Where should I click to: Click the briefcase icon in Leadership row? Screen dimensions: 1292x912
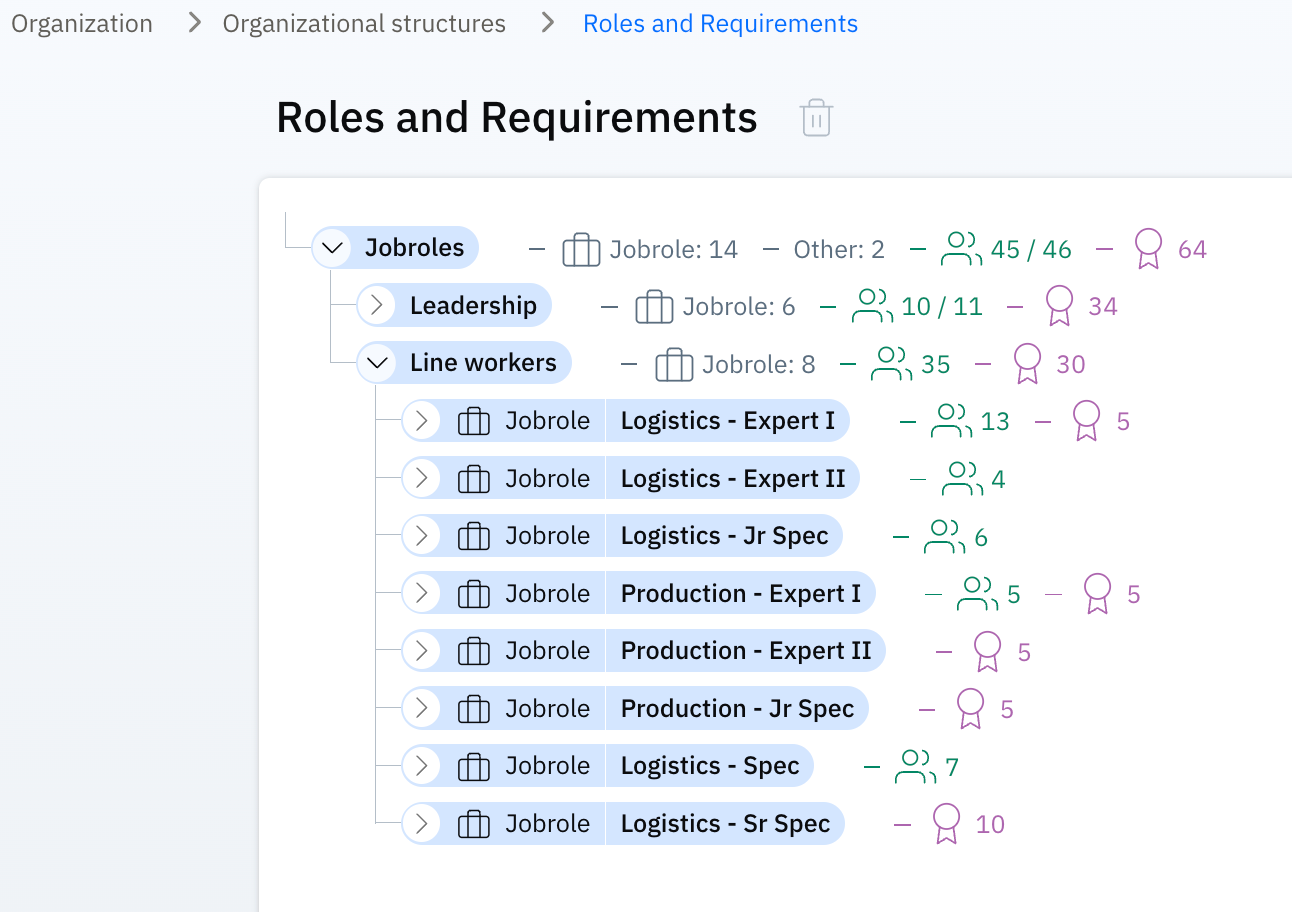(x=654, y=307)
